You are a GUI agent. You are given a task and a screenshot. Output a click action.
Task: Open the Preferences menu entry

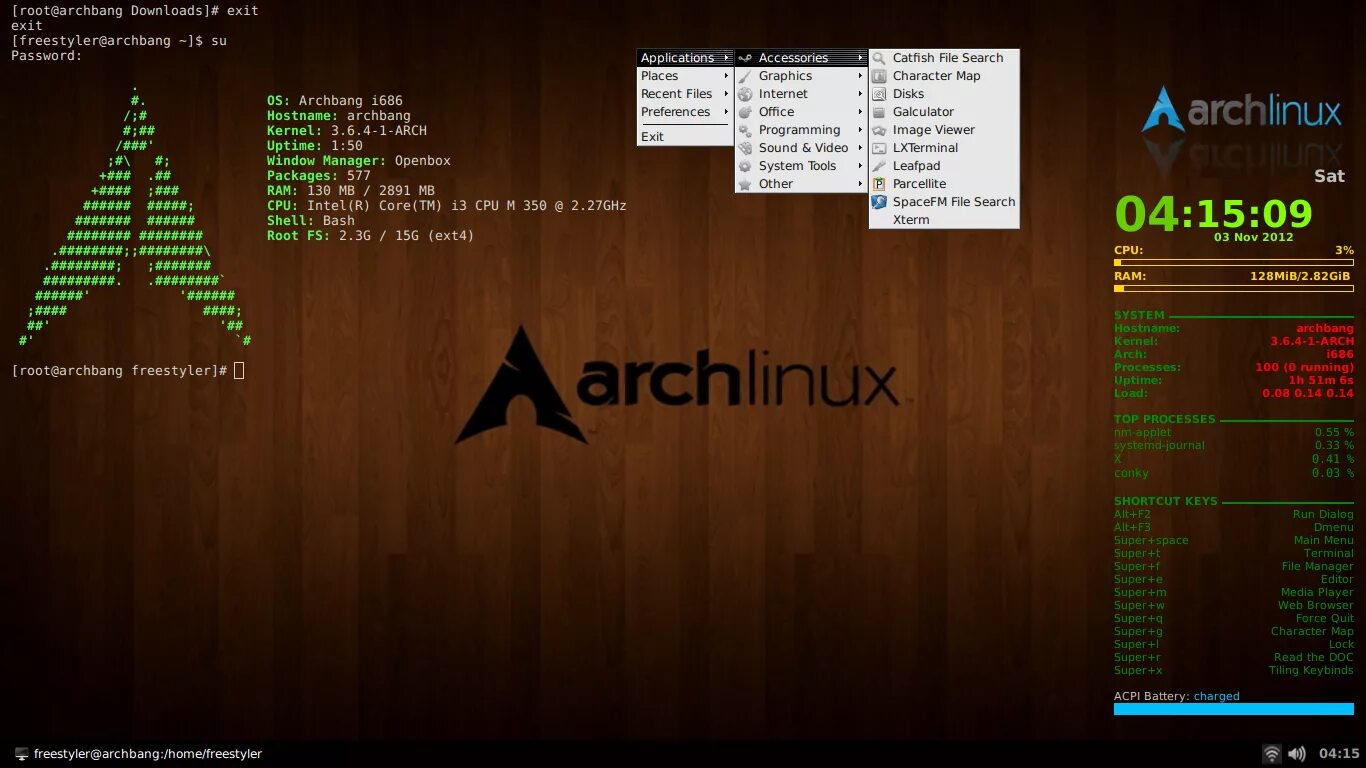tap(685, 112)
